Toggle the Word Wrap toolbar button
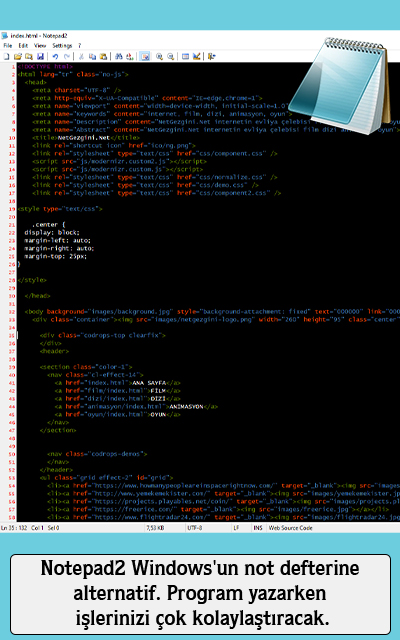Image resolution: width=400 pixels, height=640 pixels. click(x=144, y=56)
